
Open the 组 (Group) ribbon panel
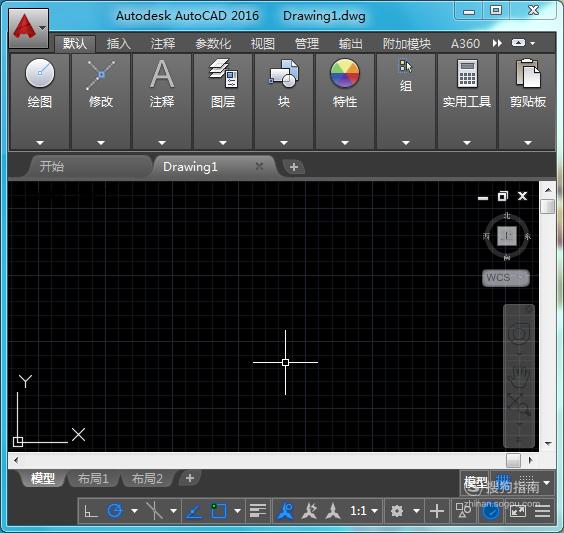click(406, 101)
